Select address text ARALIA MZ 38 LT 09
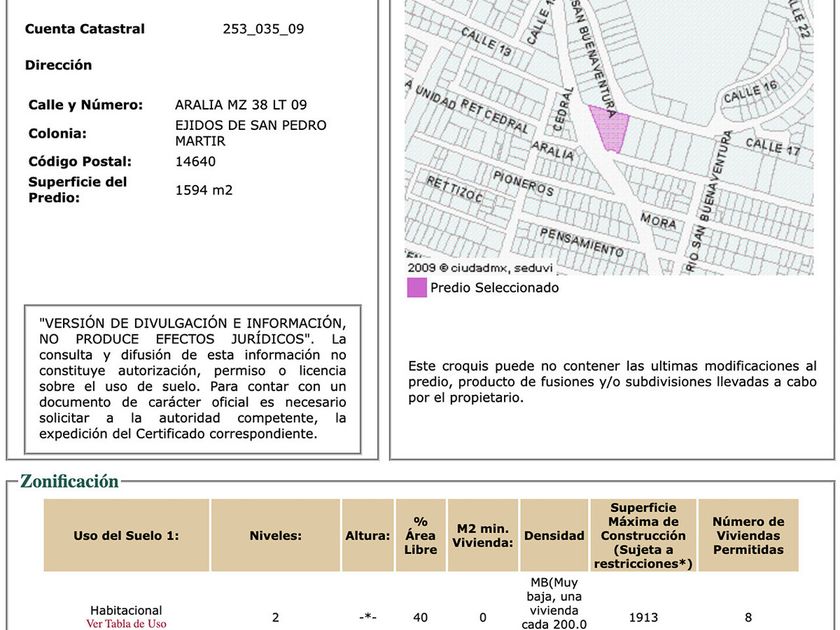This screenshot has height=630, width=840. point(241,104)
